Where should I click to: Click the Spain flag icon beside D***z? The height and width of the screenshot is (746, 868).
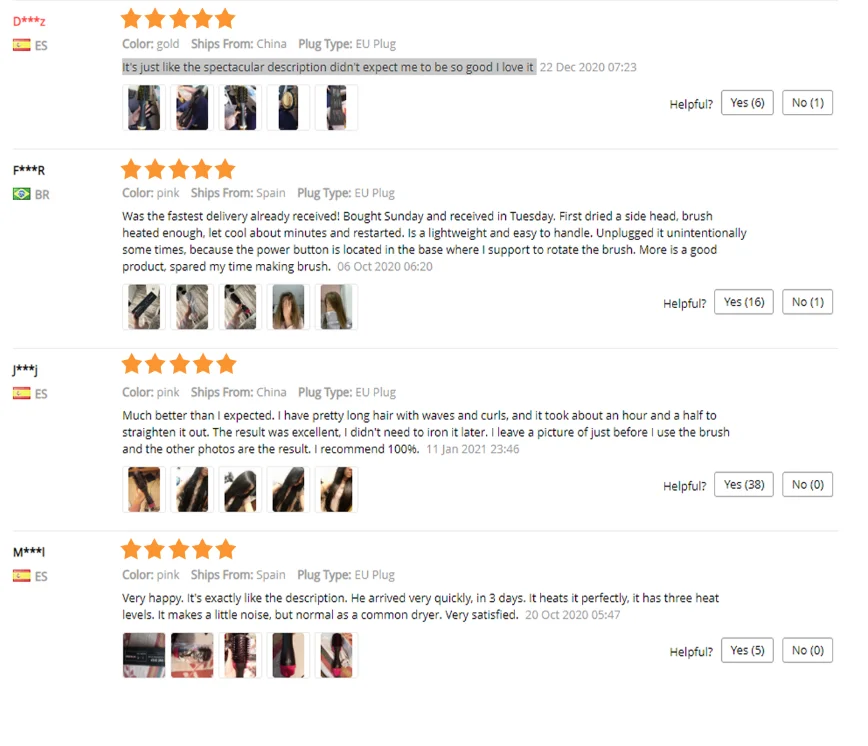point(22,45)
